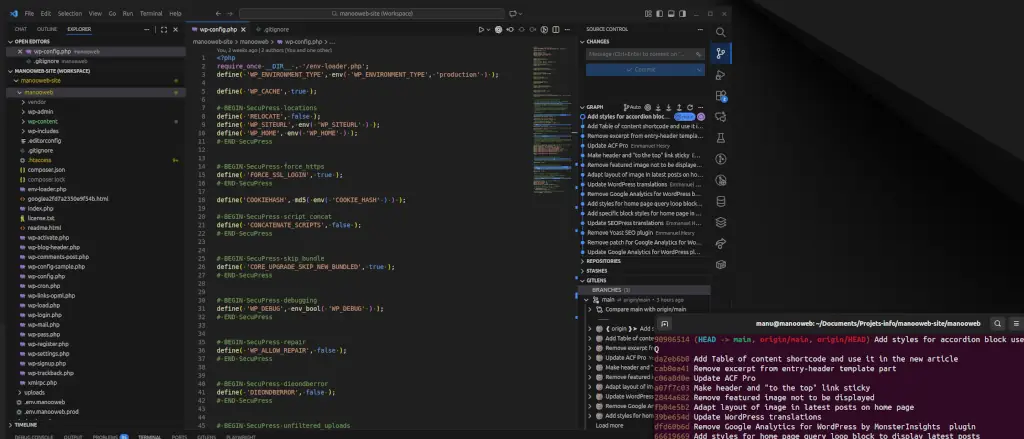Click the manooweb-site workspace search box
Image resolution: width=1024 pixels, height=439 pixels.
[372, 13]
